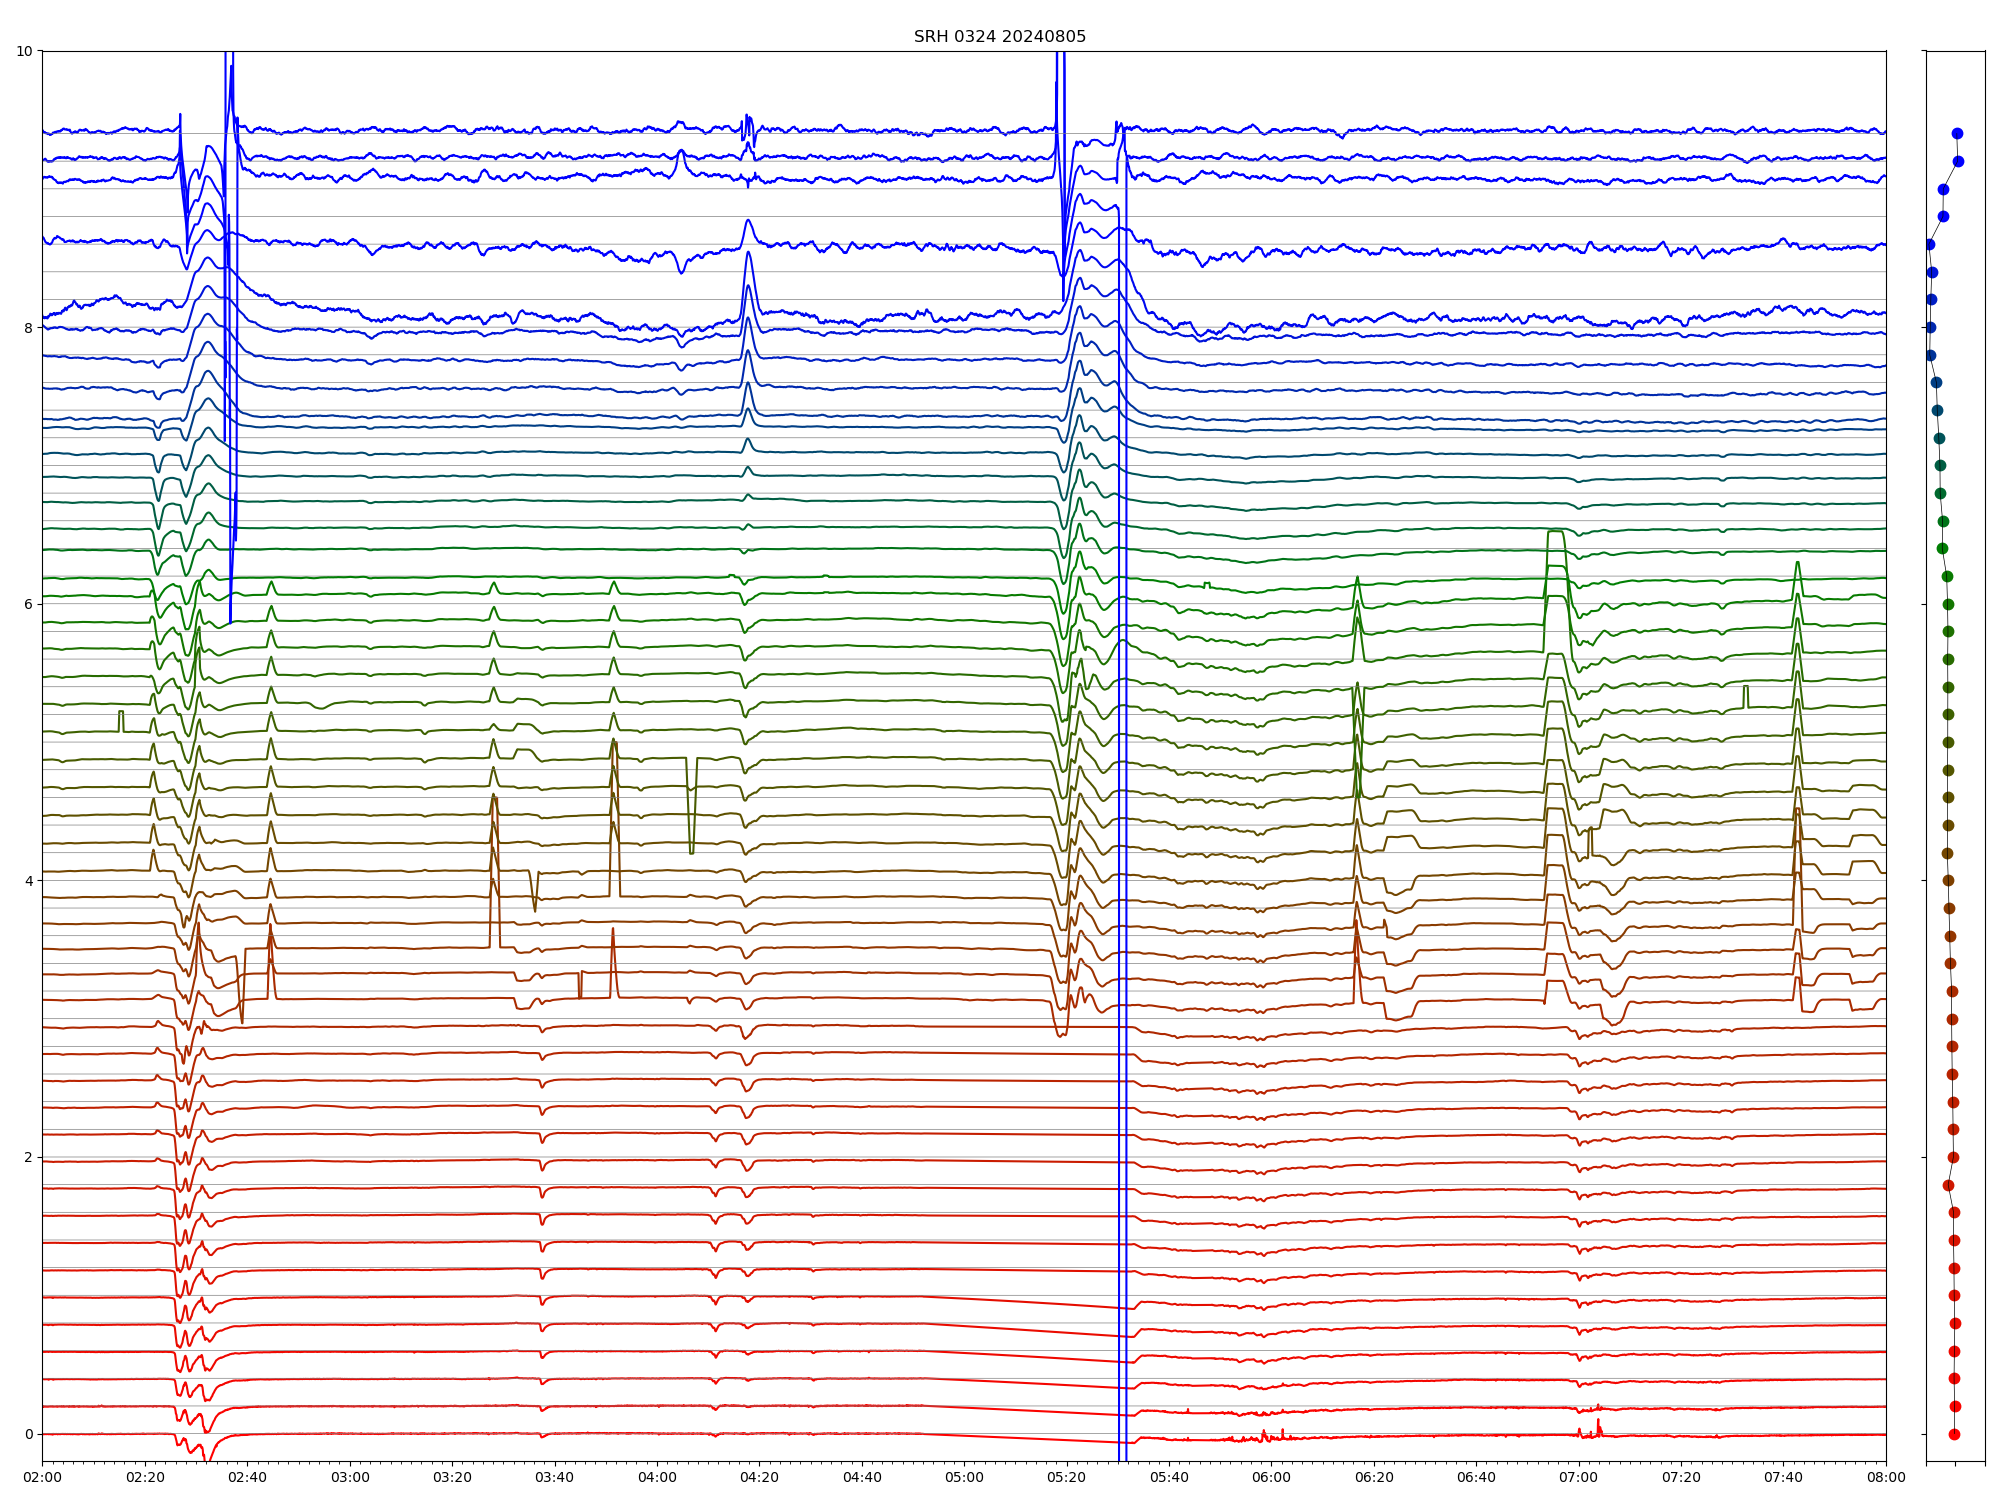Screen dimensions: 2000x1500
Task: Click the plot title SRH 0324 20240805
Action: point(999,37)
